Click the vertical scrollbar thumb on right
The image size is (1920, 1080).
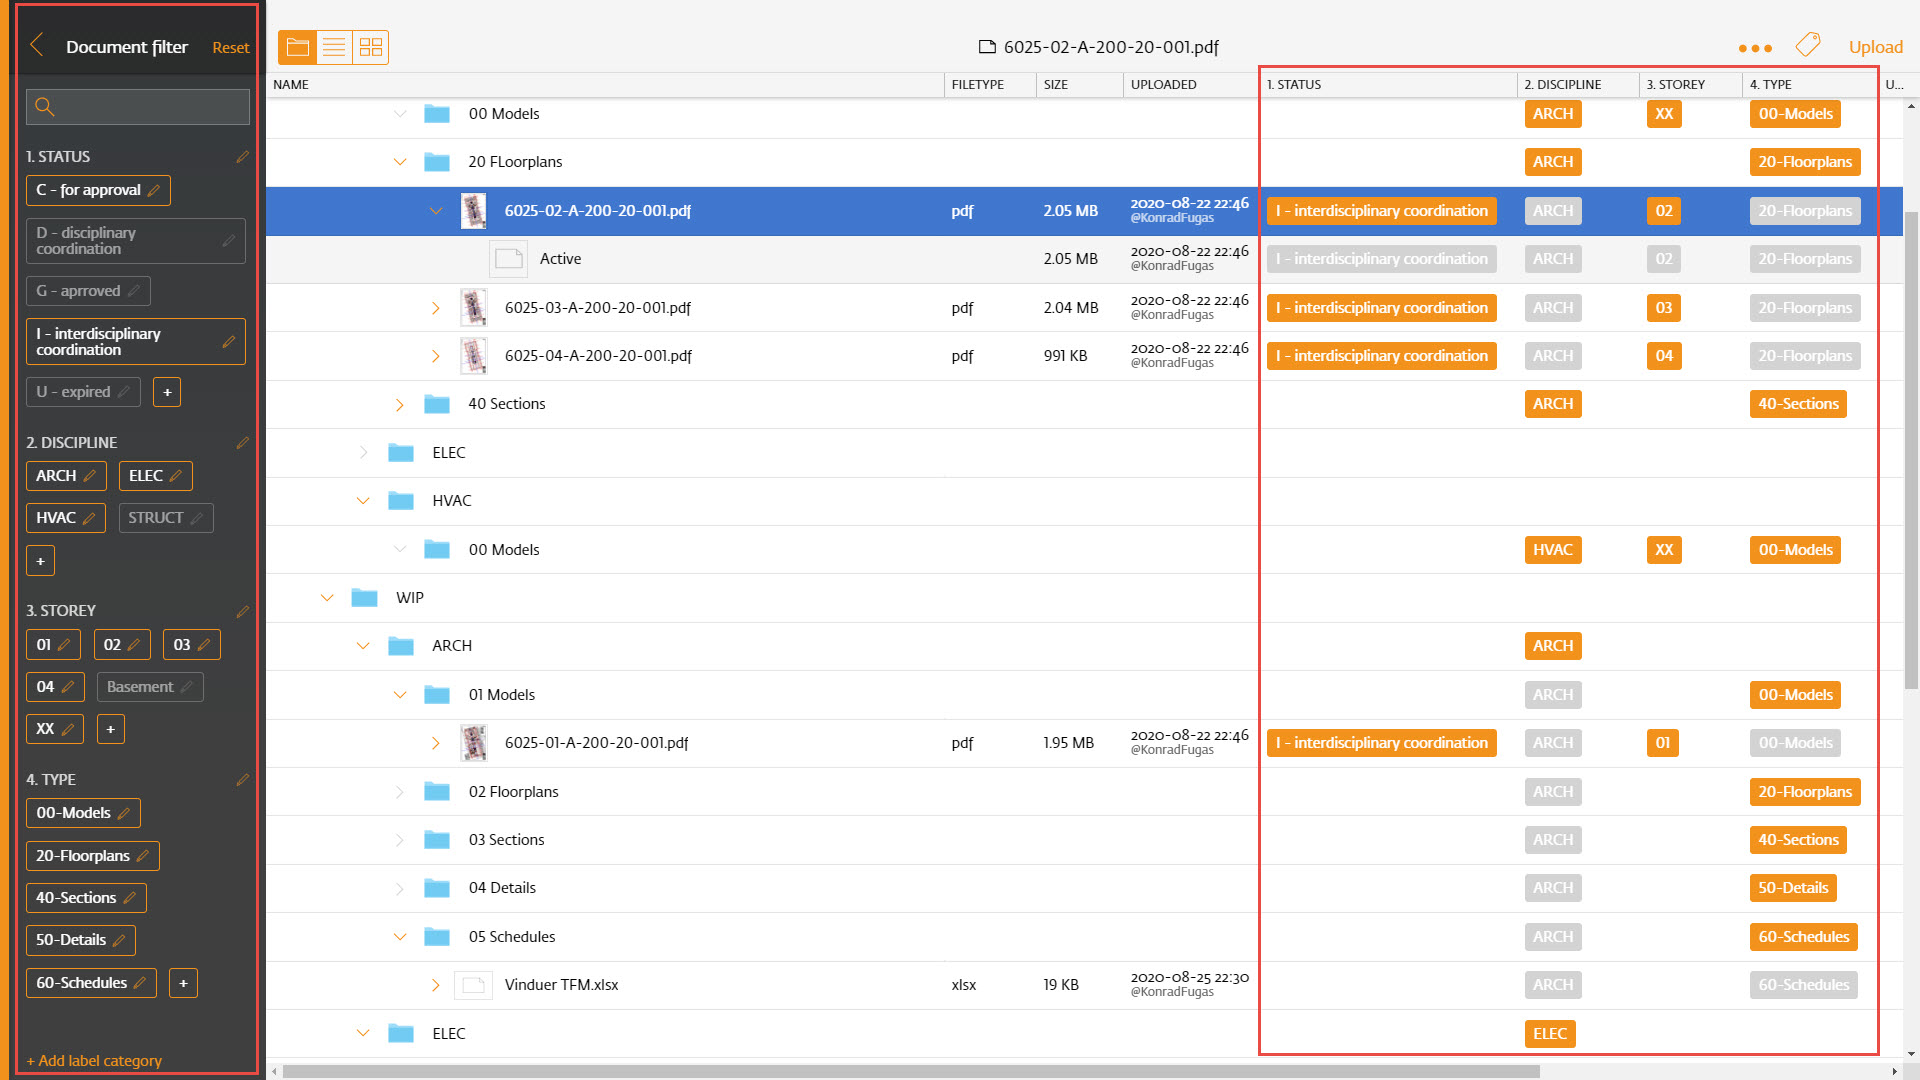pyautogui.click(x=1911, y=450)
